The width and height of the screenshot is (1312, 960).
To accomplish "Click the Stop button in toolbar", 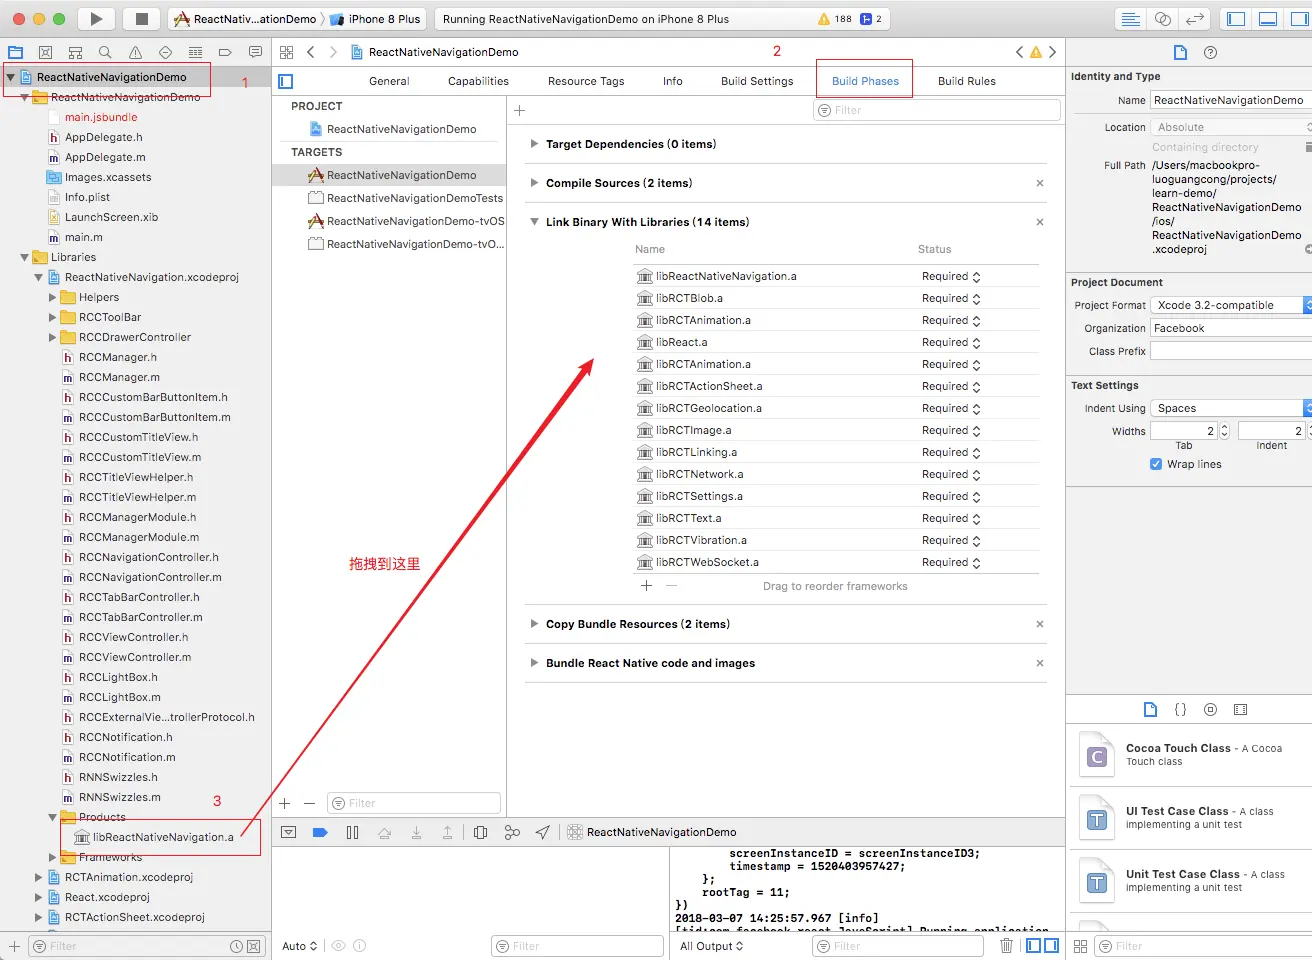I will (x=142, y=19).
